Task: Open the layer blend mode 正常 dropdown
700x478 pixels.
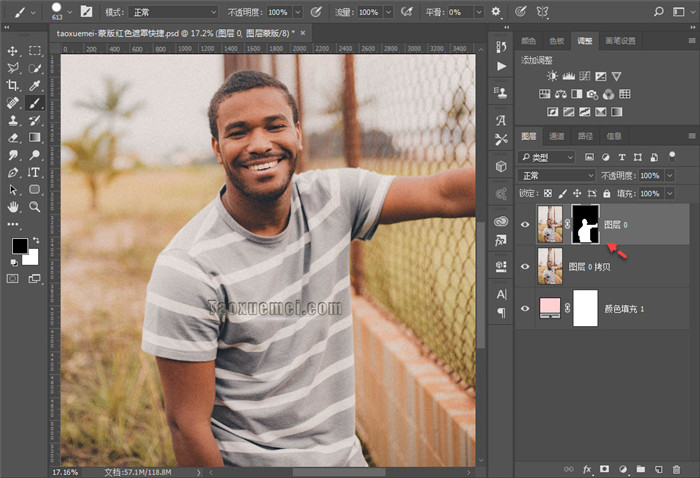Action: point(557,175)
